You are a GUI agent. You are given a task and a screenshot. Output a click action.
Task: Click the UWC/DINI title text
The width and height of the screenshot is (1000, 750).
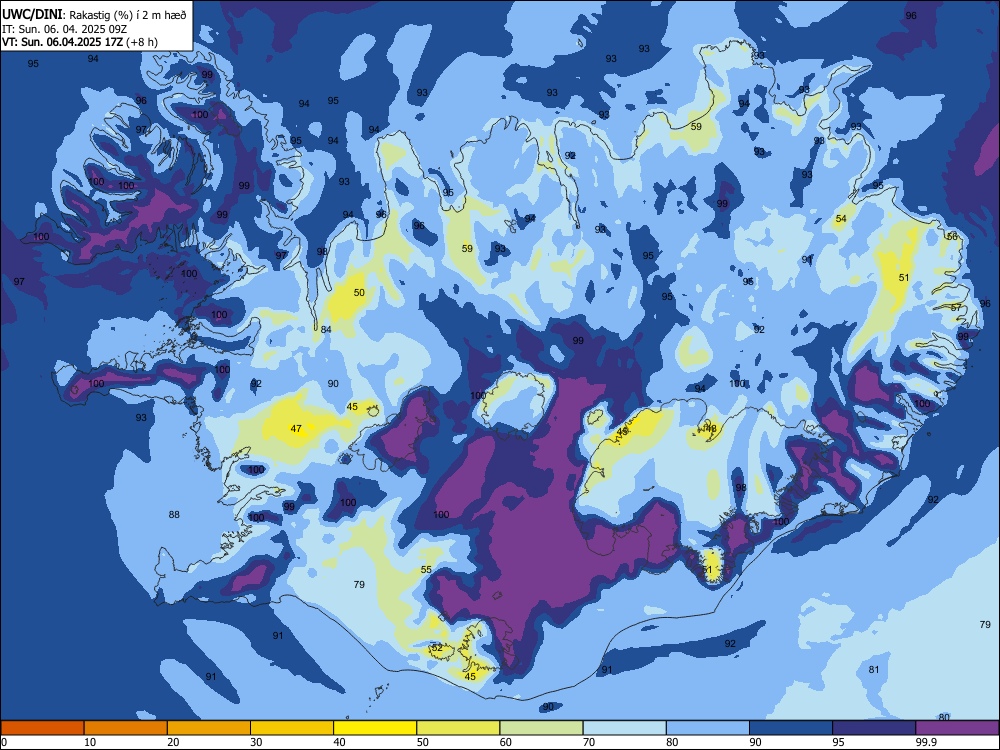point(33,15)
